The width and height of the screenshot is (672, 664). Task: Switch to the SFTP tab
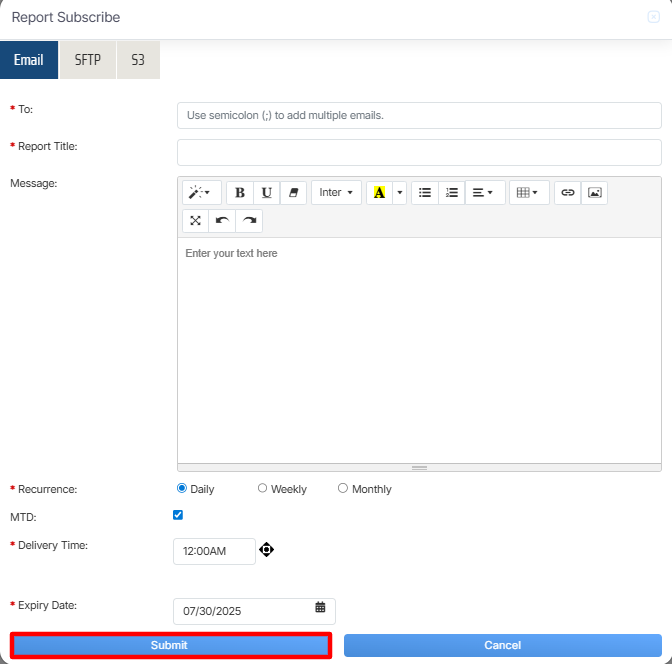pyautogui.click(x=88, y=60)
